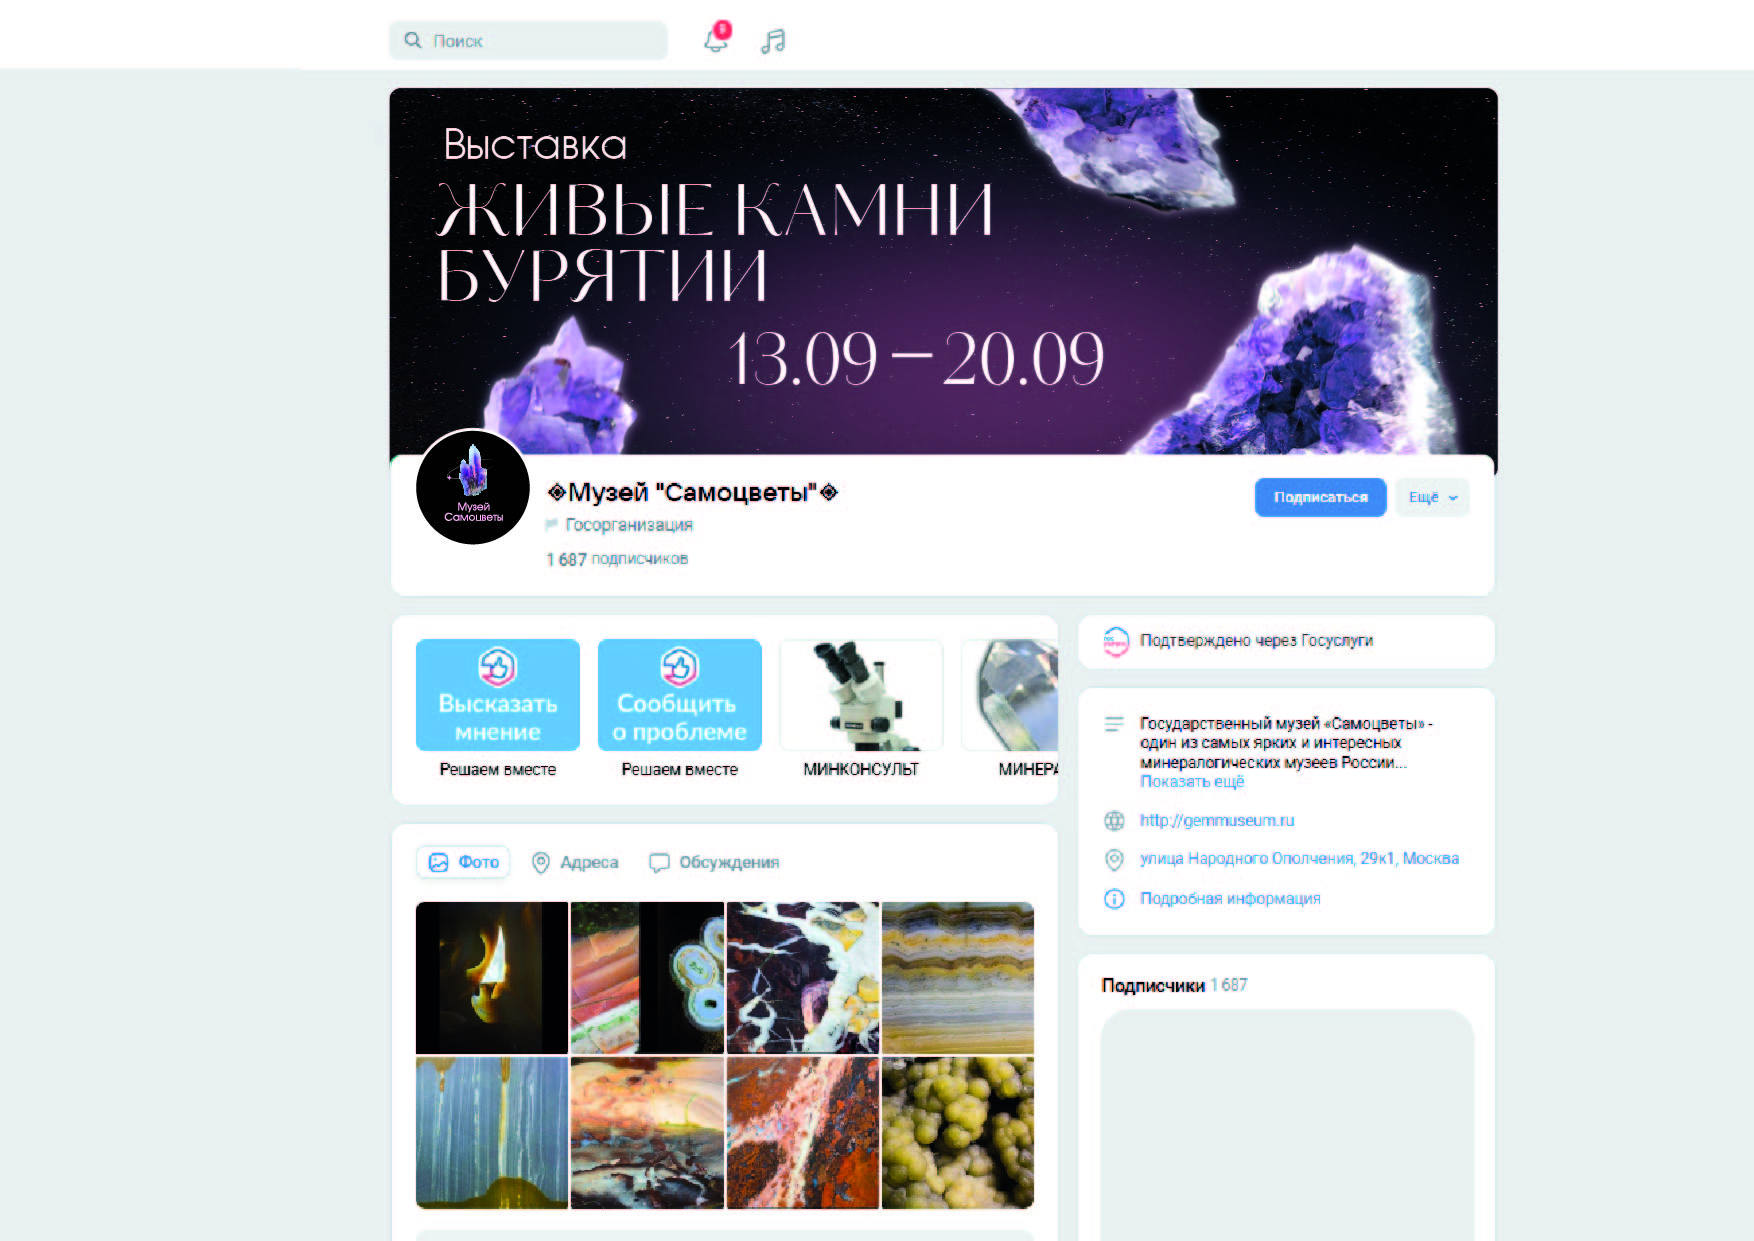Switch to the Обсуждения tab

pos(714,862)
